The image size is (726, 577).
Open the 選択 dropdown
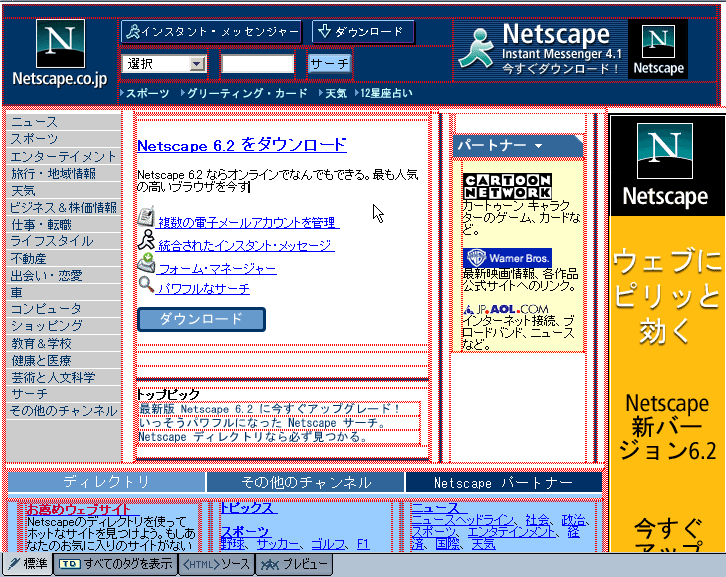point(164,63)
